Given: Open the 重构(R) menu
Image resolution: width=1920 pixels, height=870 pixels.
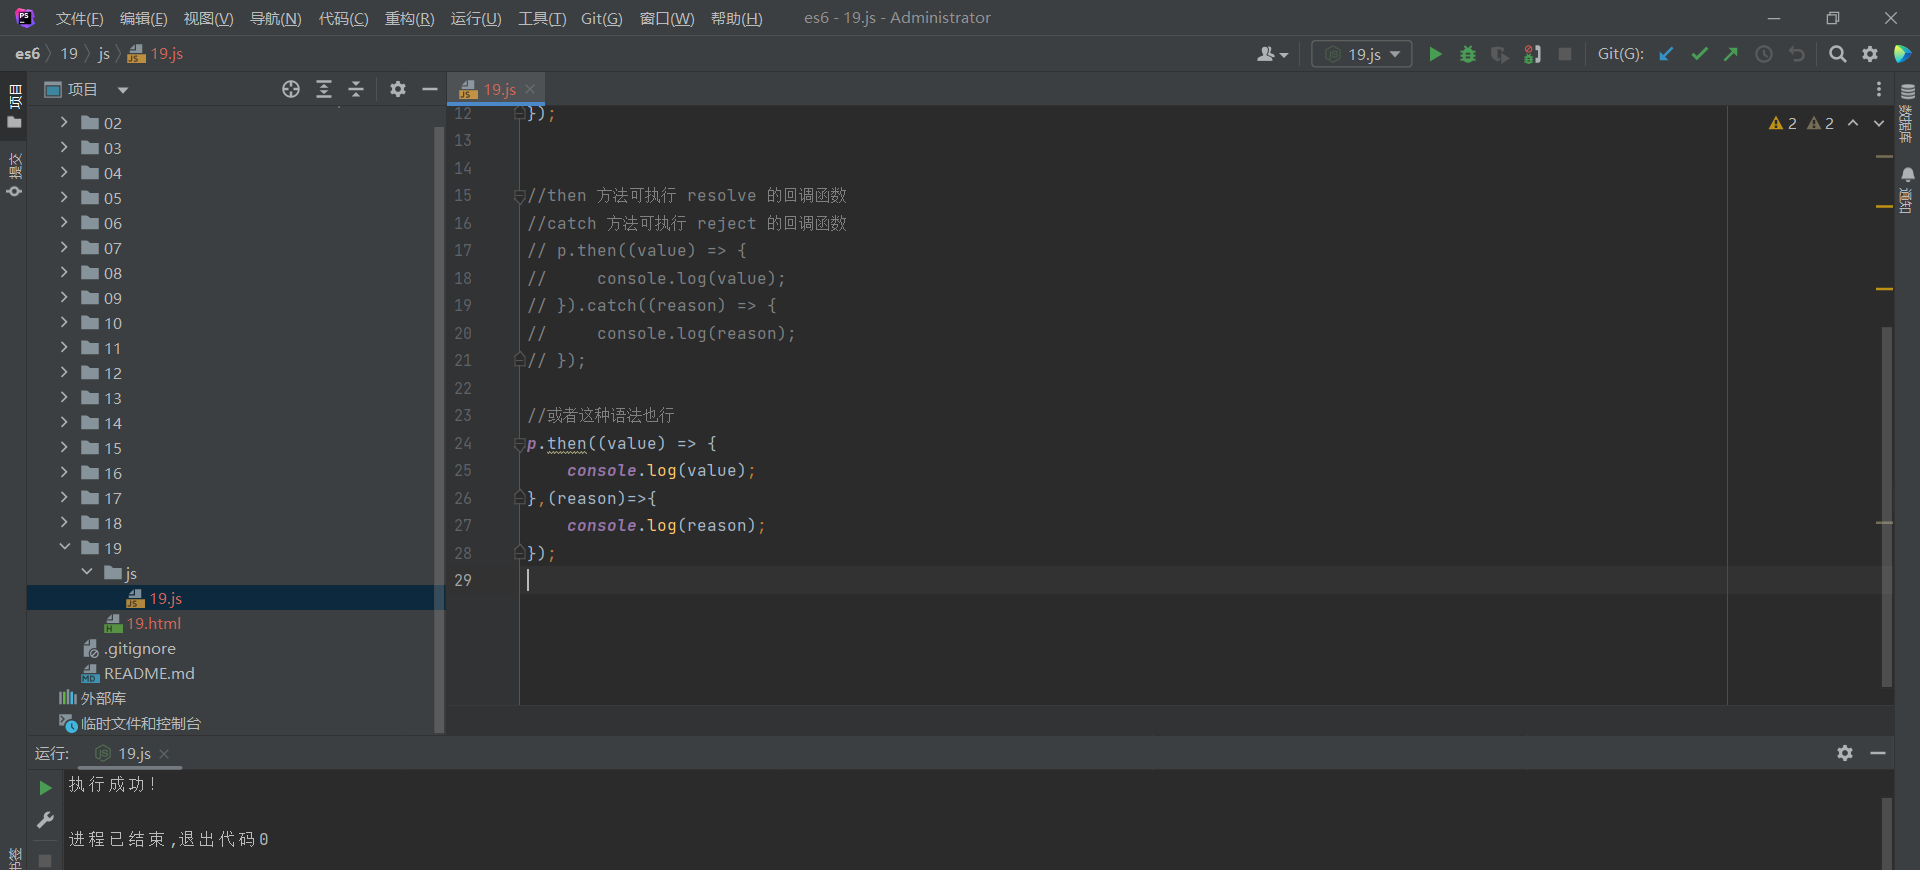Looking at the screenshot, I should click(409, 18).
